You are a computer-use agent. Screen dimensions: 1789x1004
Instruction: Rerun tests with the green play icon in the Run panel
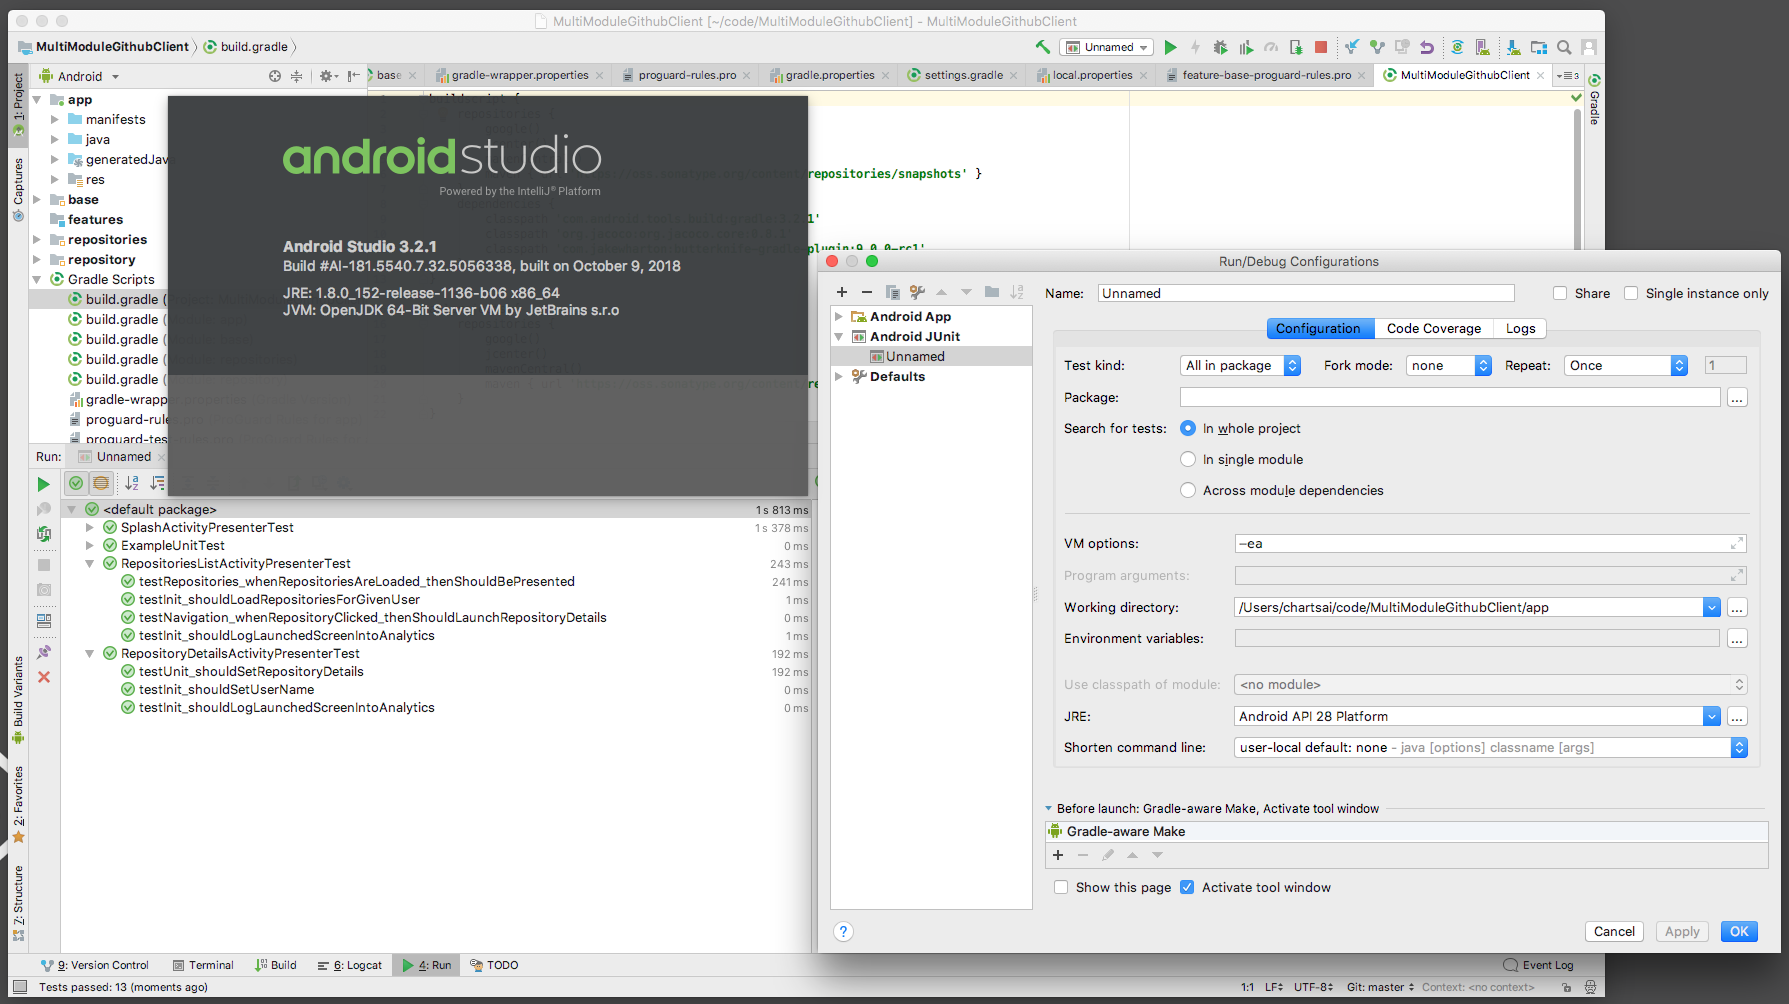click(x=43, y=484)
